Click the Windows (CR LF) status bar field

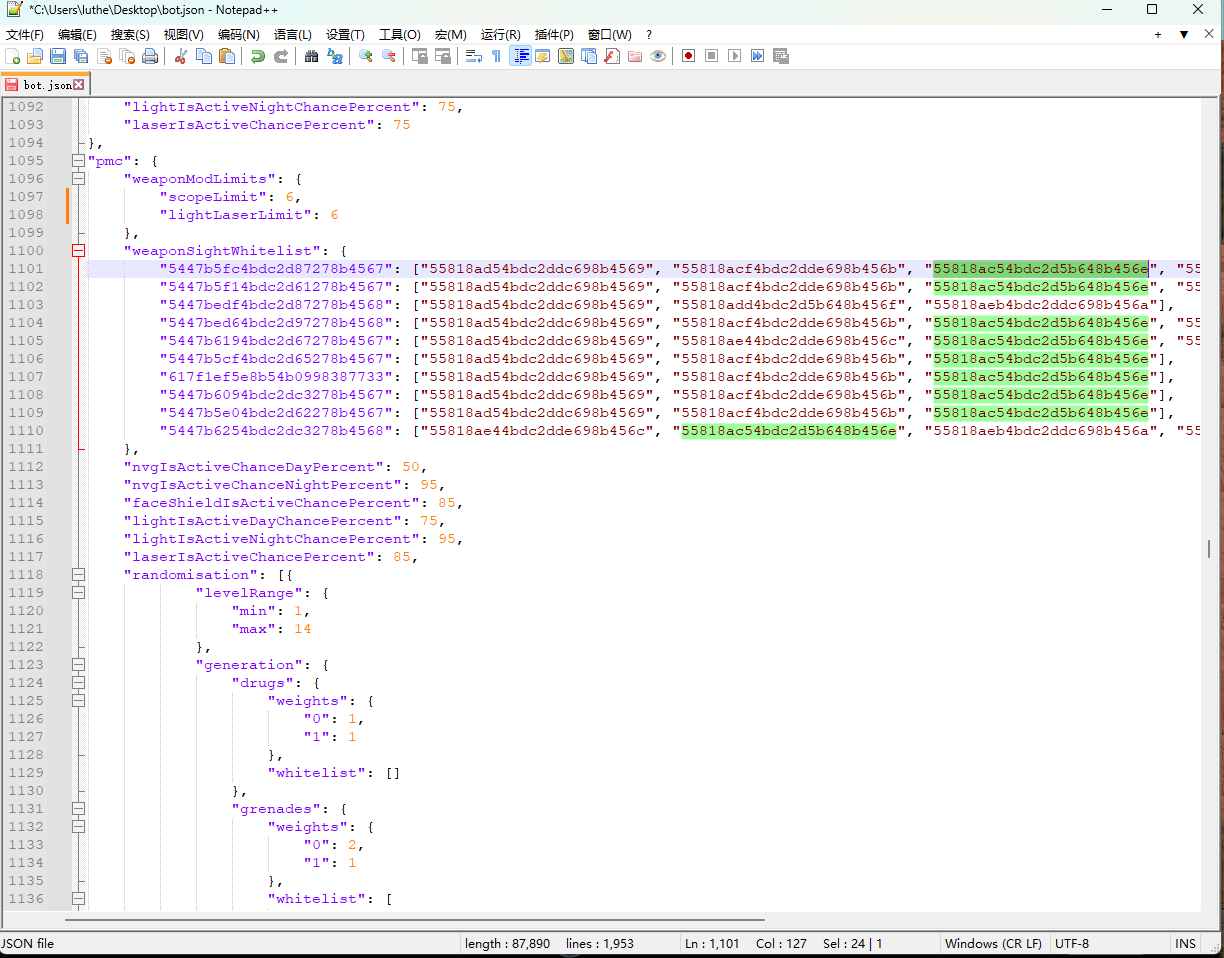992,943
